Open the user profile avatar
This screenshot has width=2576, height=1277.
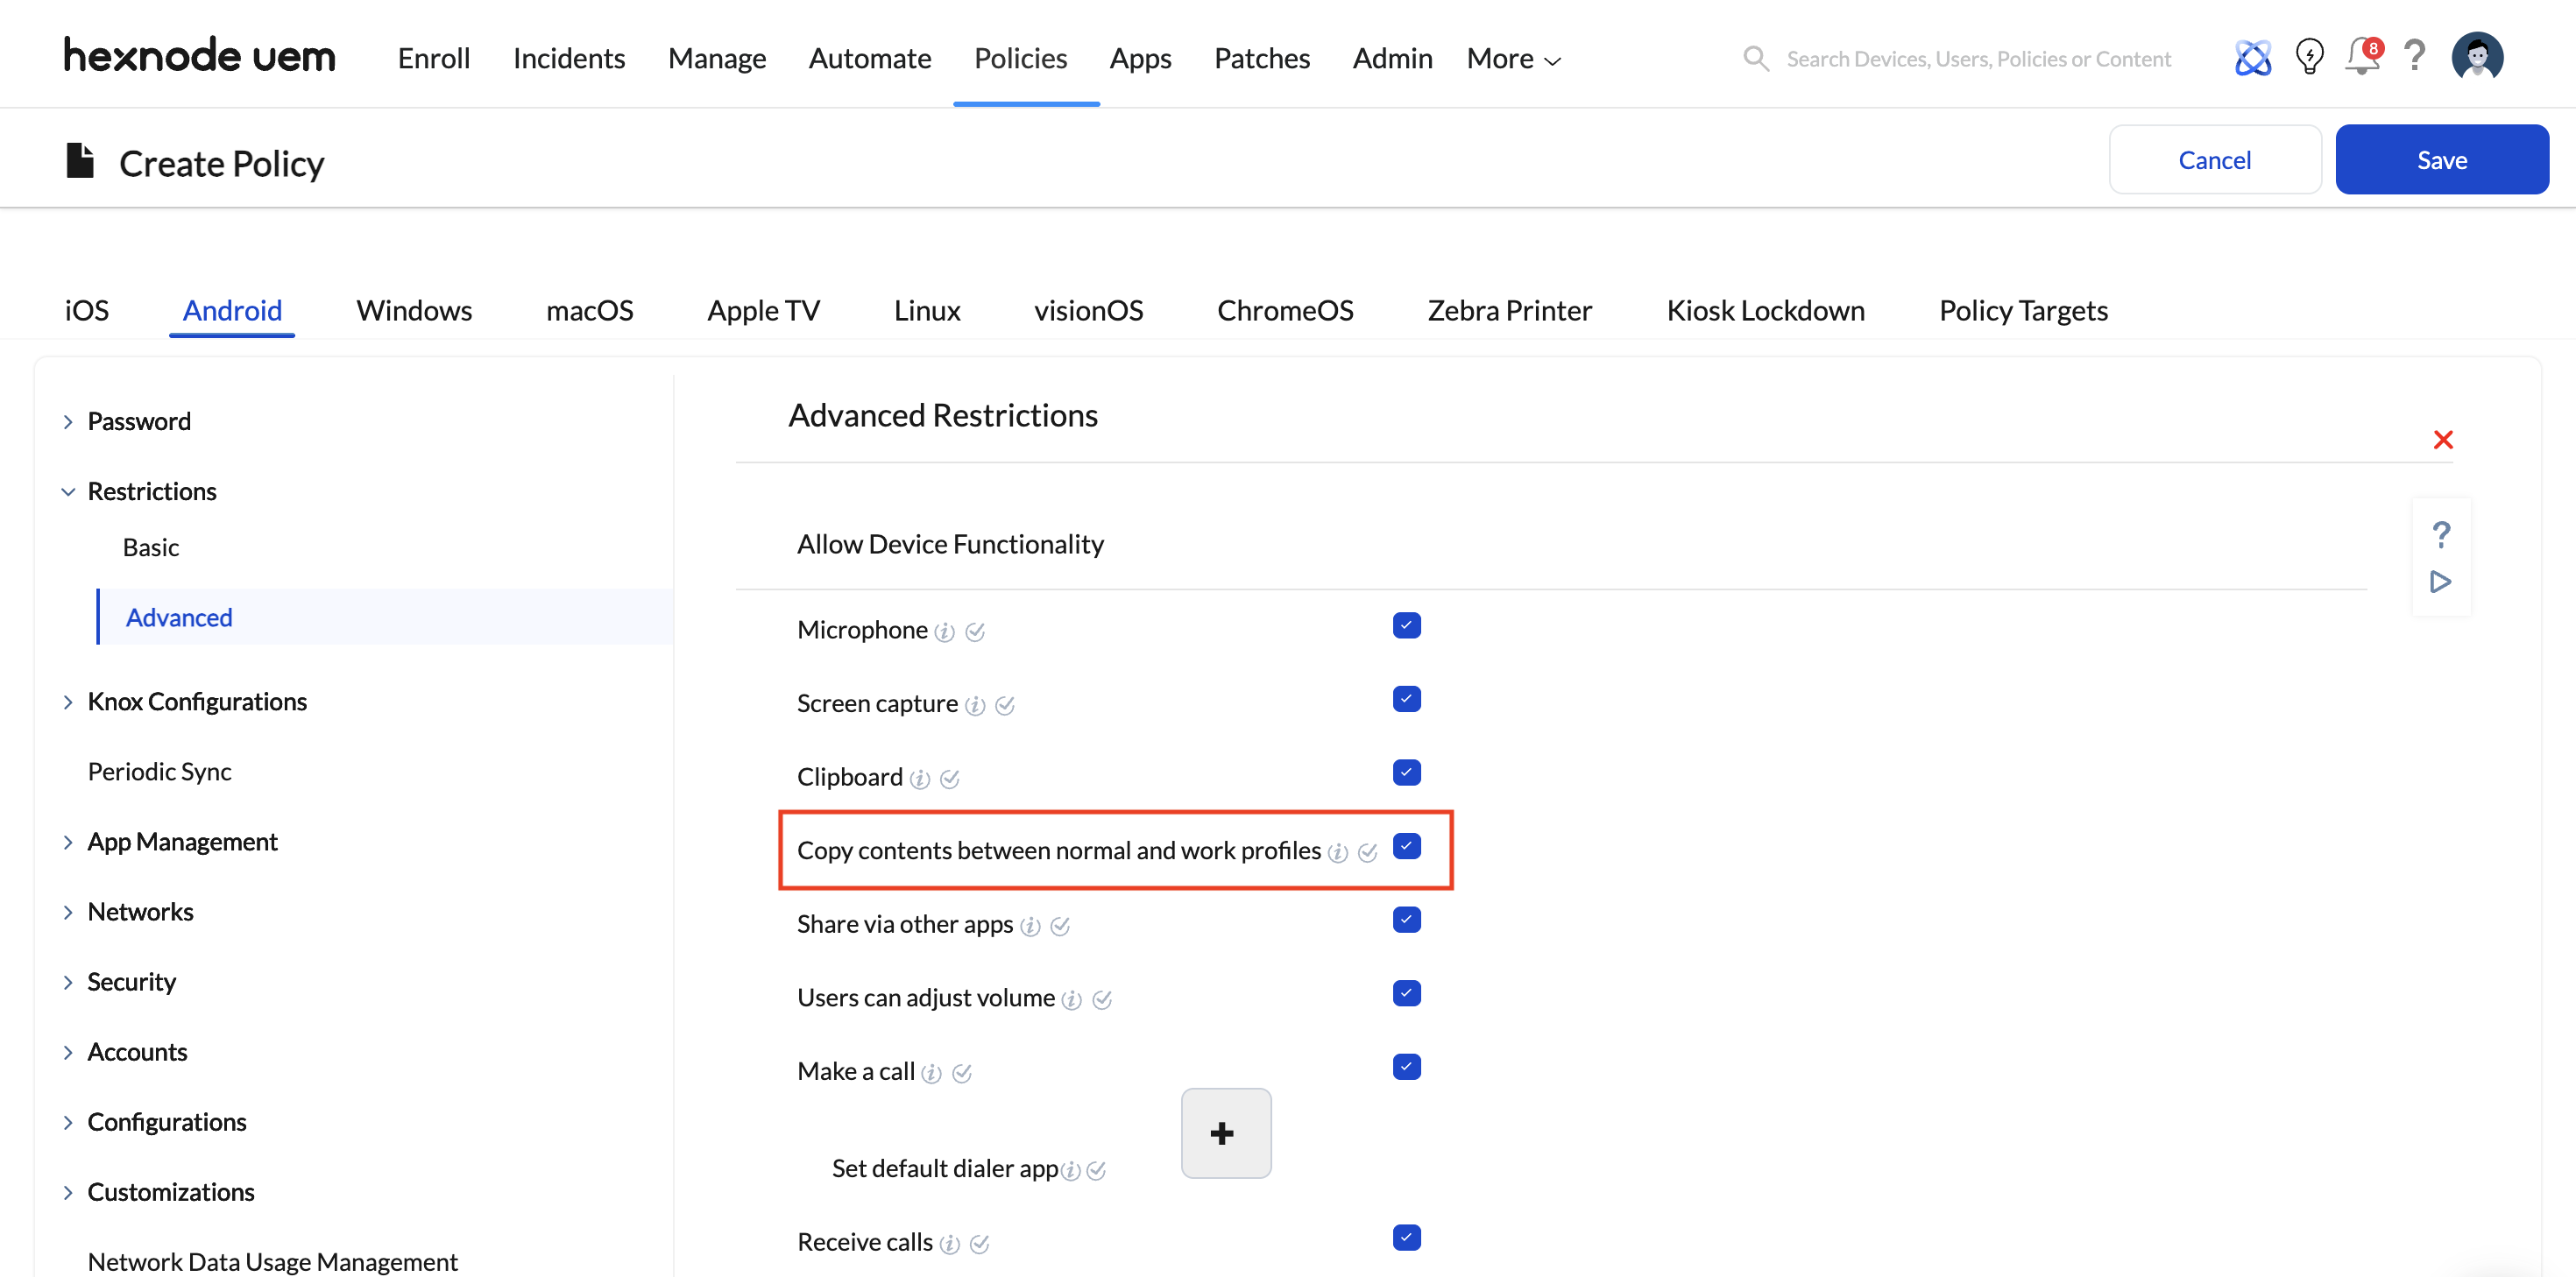[2476, 57]
